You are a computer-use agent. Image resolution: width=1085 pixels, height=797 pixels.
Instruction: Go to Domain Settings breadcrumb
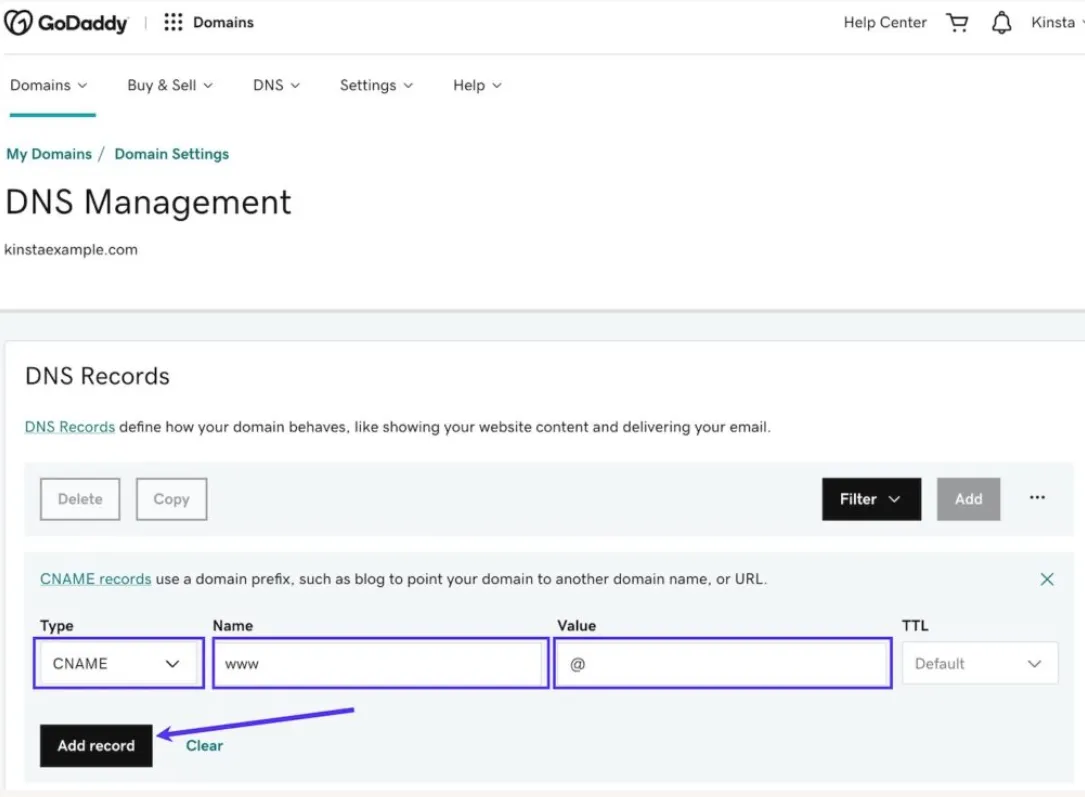click(x=172, y=154)
